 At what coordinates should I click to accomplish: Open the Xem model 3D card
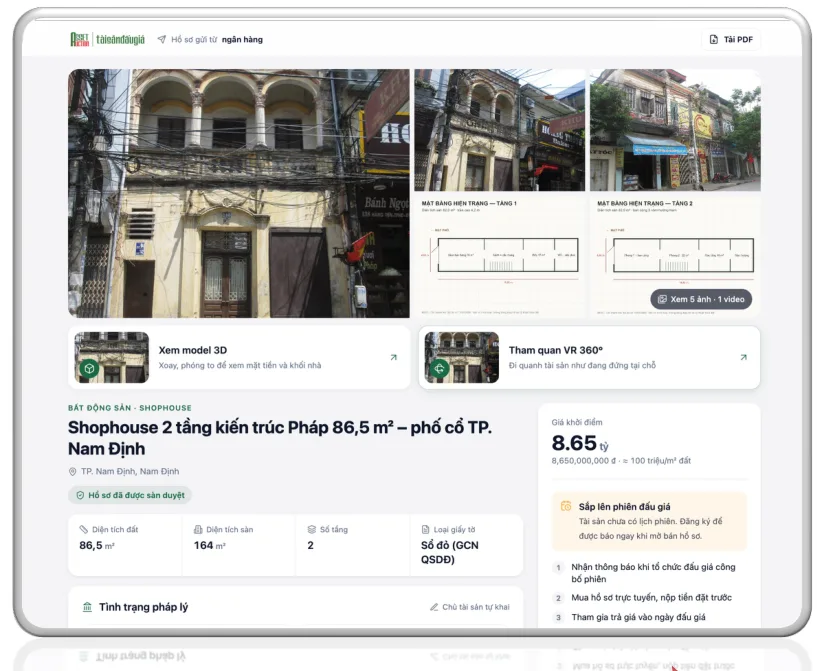click(x=239, y=358)
